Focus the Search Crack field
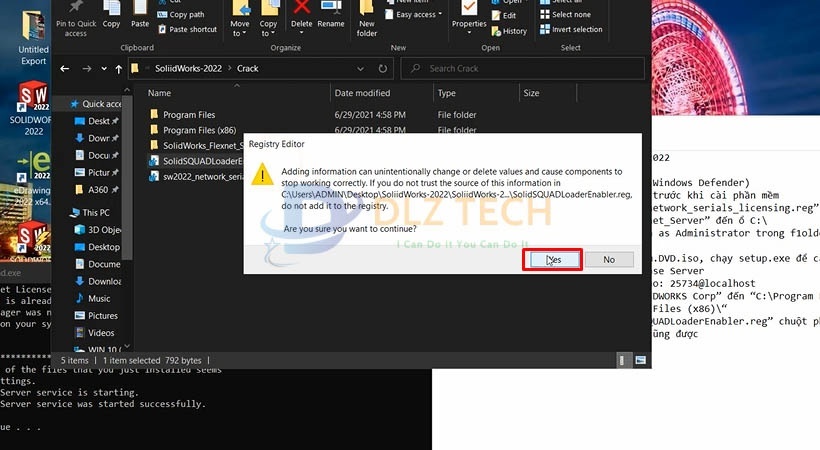Screen dimensions: 820x450 pyautogui.click(x=523, y=69)
